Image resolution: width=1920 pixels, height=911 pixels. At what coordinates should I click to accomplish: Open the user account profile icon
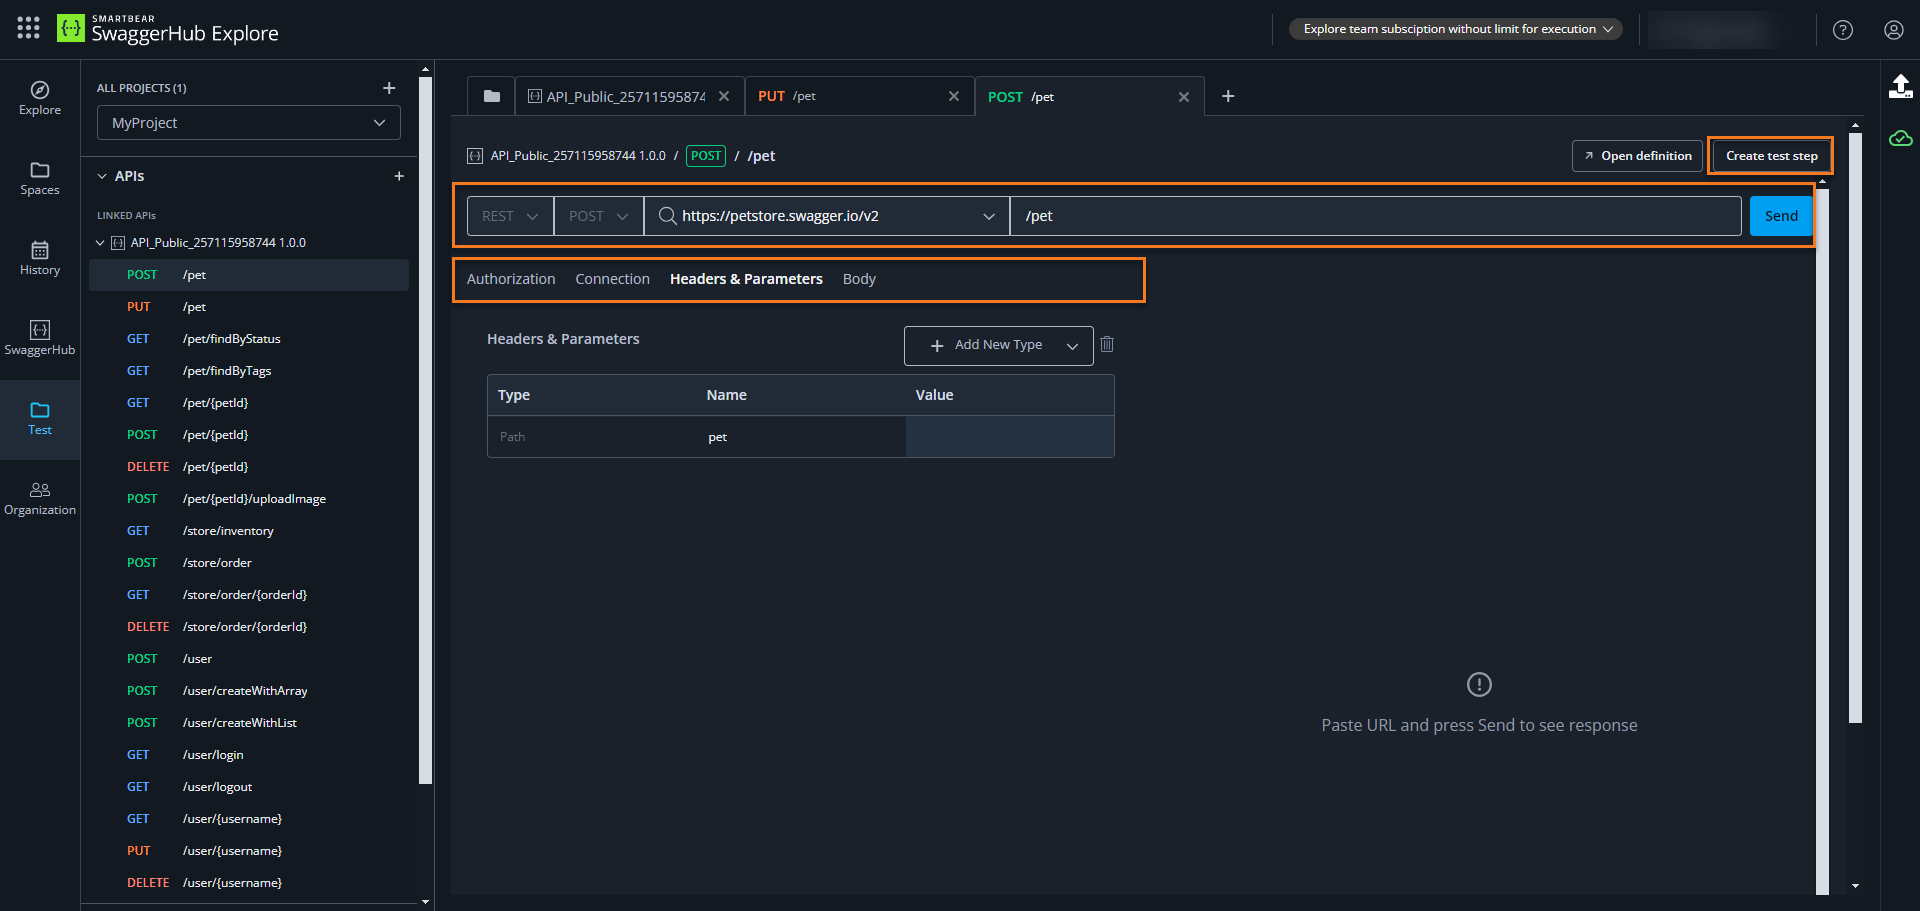[x=1894, y=30]
